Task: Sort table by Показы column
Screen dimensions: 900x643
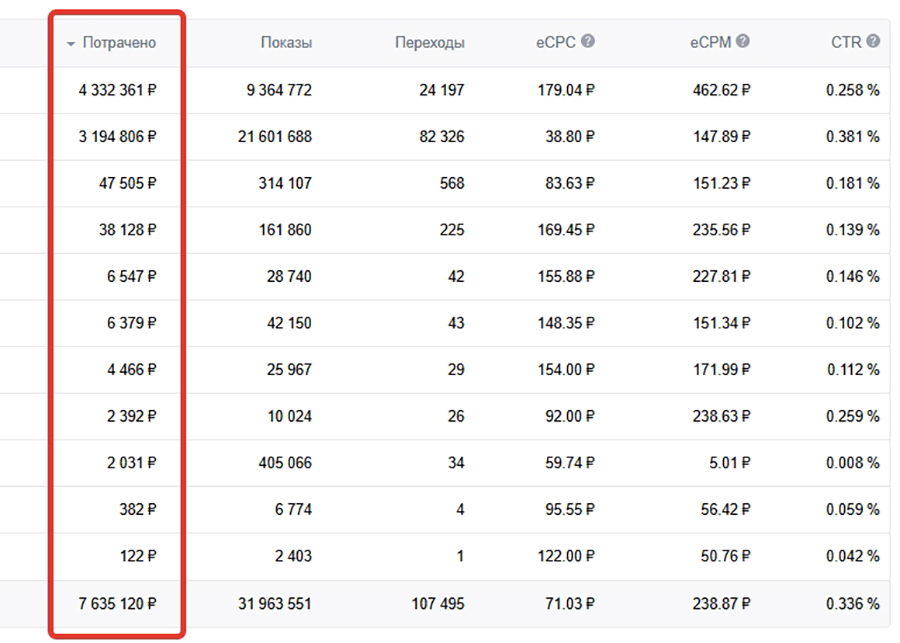Action: pos(286,43)
